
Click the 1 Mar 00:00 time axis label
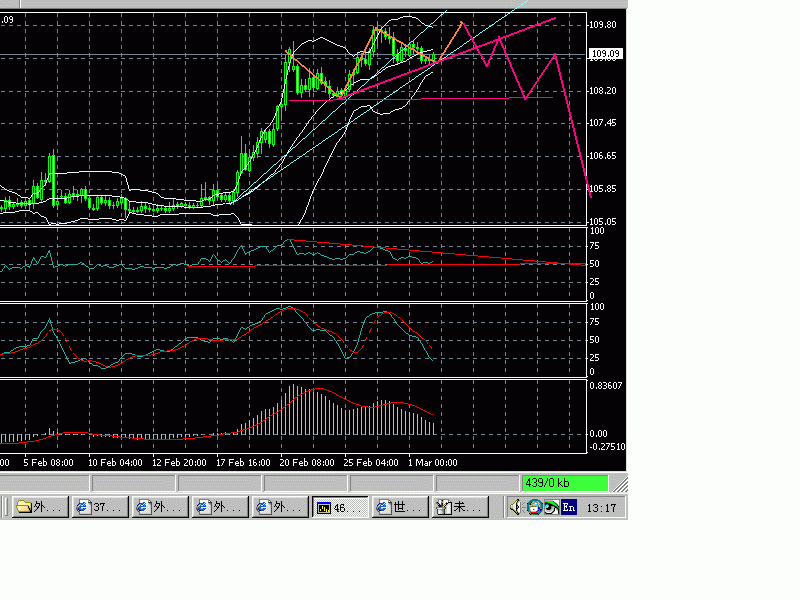tap(433, 463)
